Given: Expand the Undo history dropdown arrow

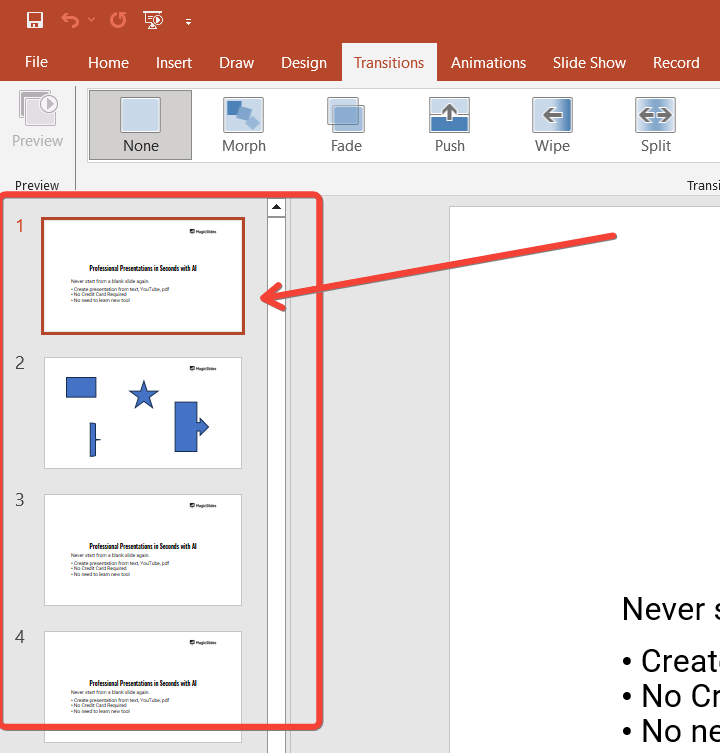Looking at the screenshot, I should 92,20.
